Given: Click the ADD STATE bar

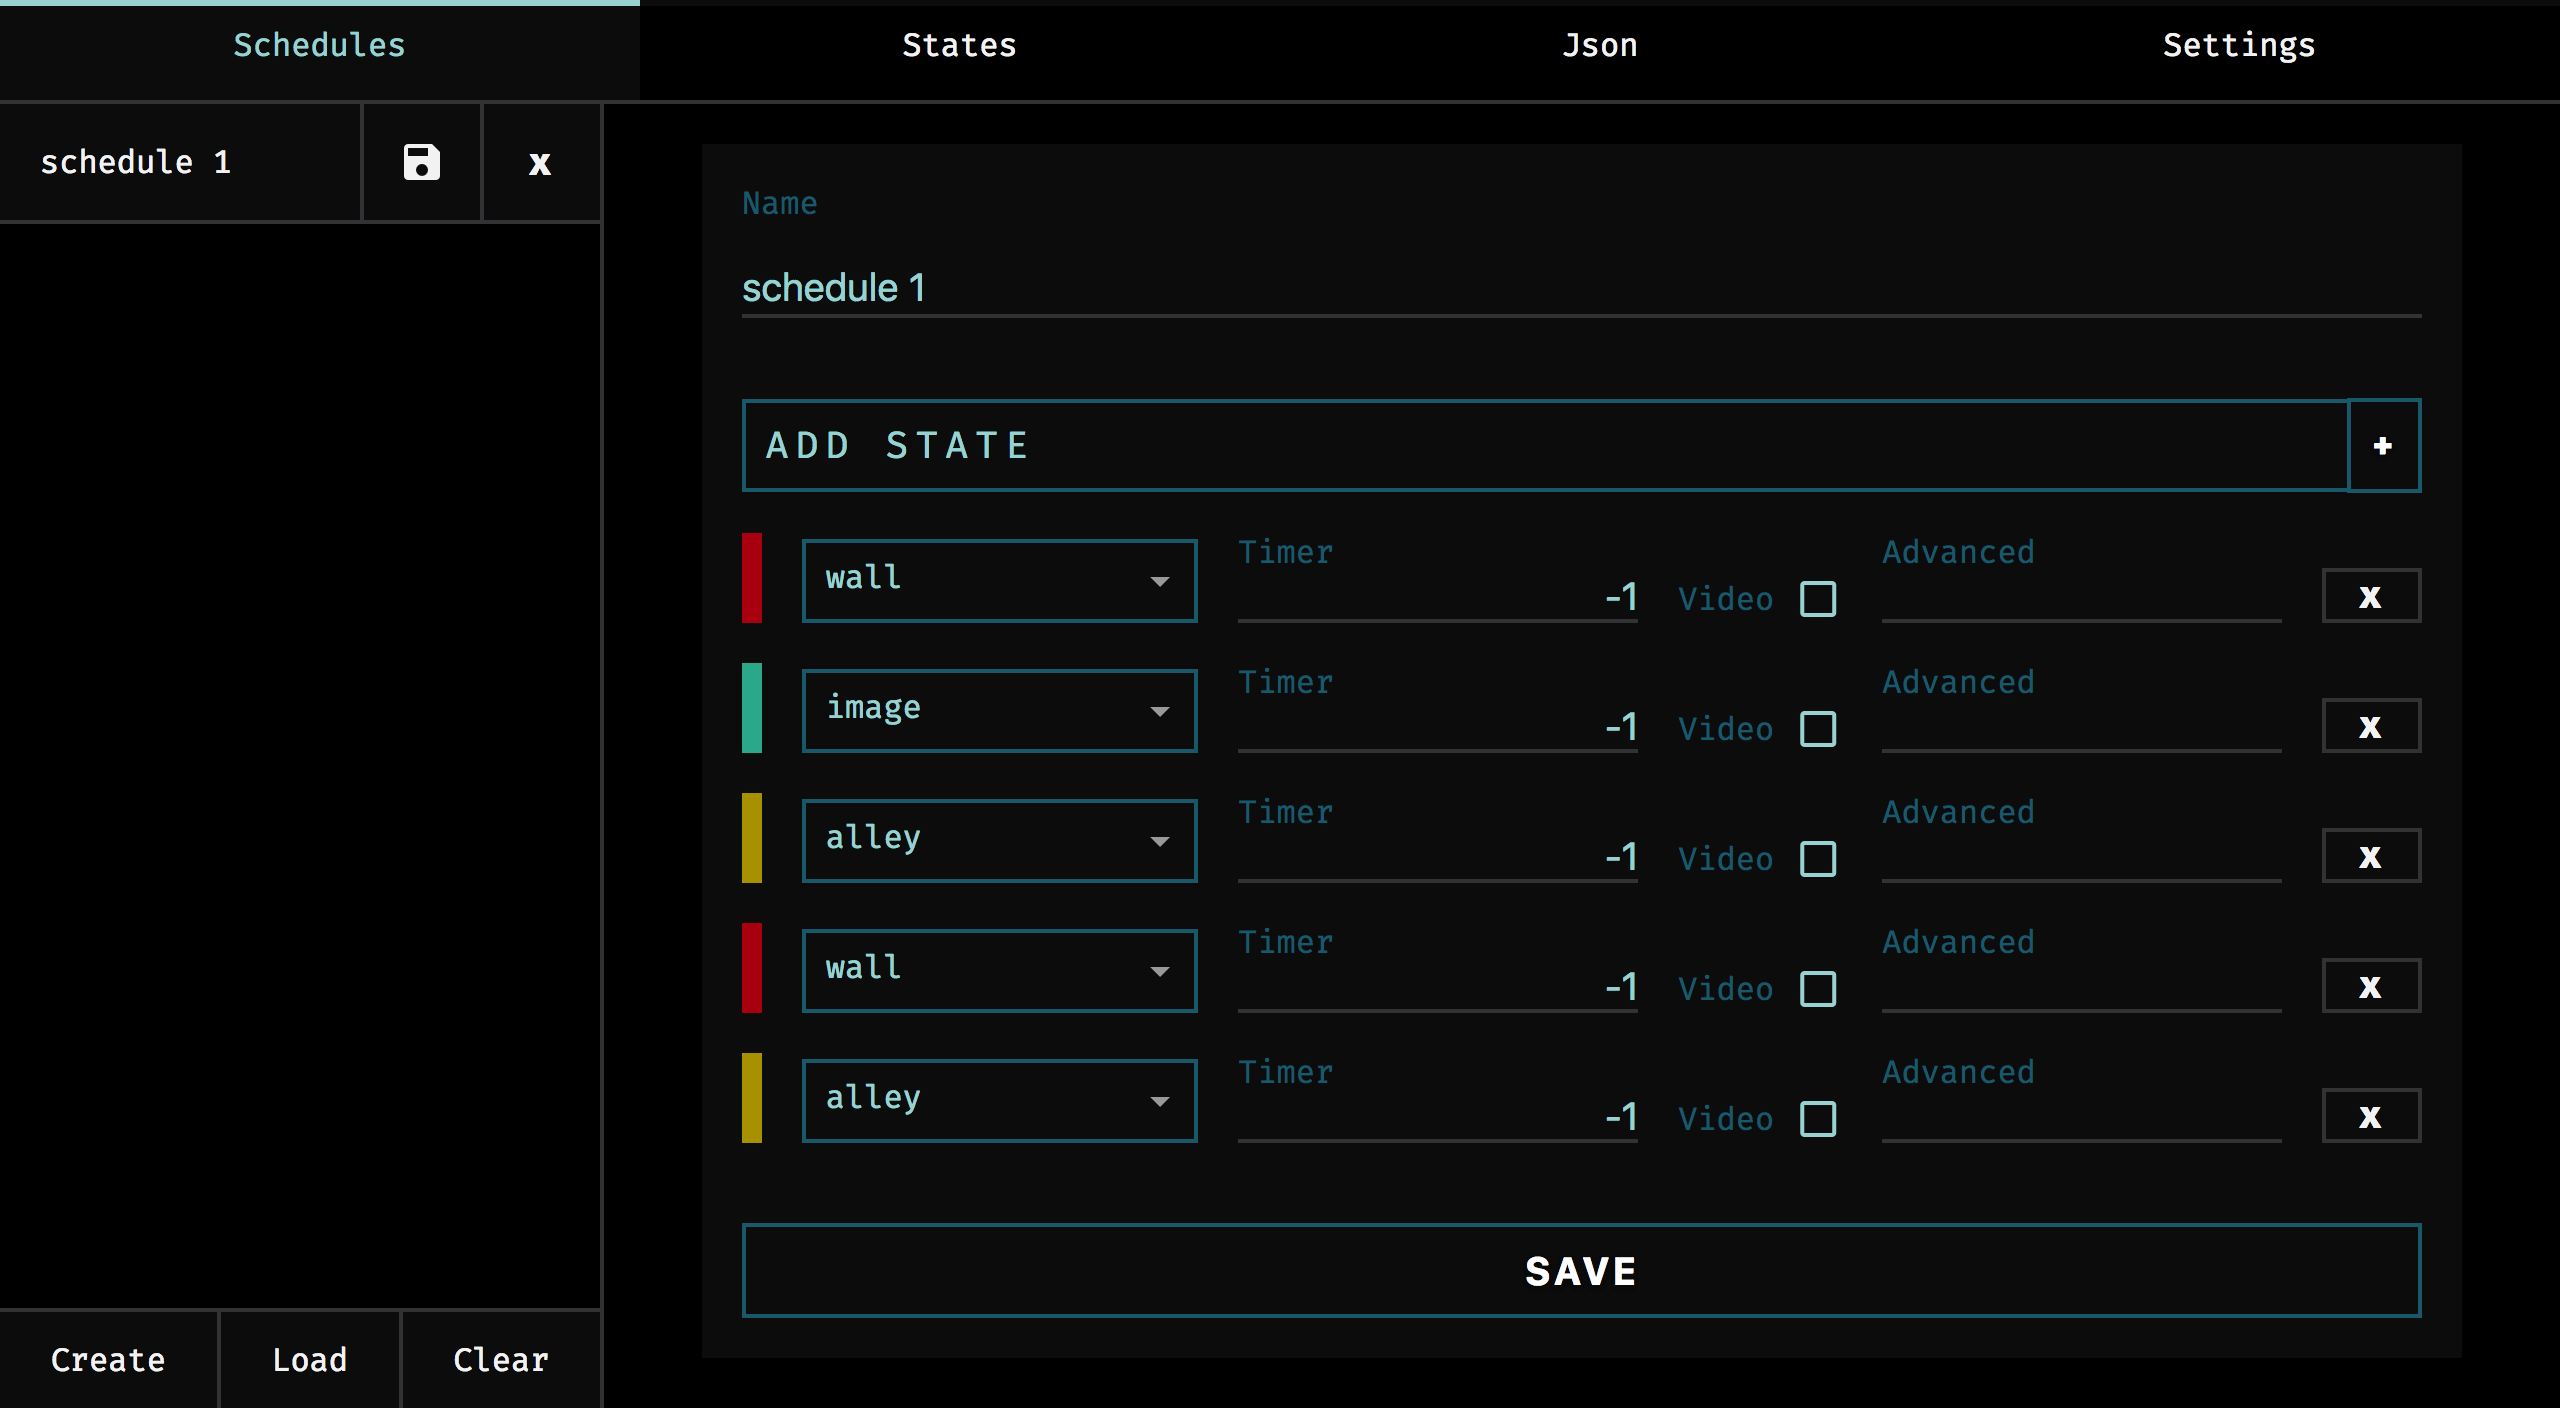Looking at the screenshot, I should 1545,446.
